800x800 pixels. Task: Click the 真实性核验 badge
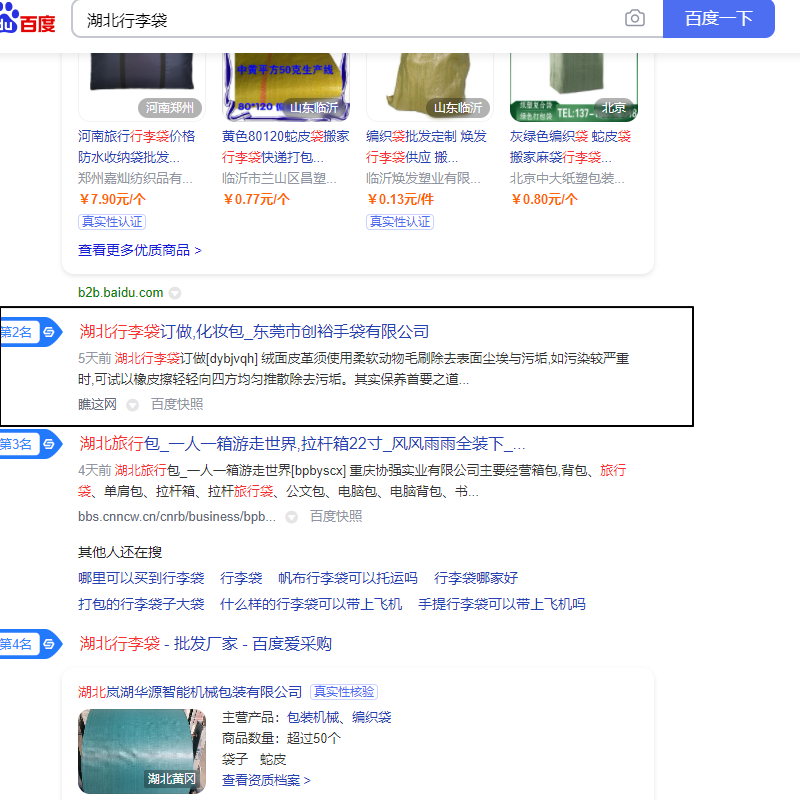coord(344,692)
